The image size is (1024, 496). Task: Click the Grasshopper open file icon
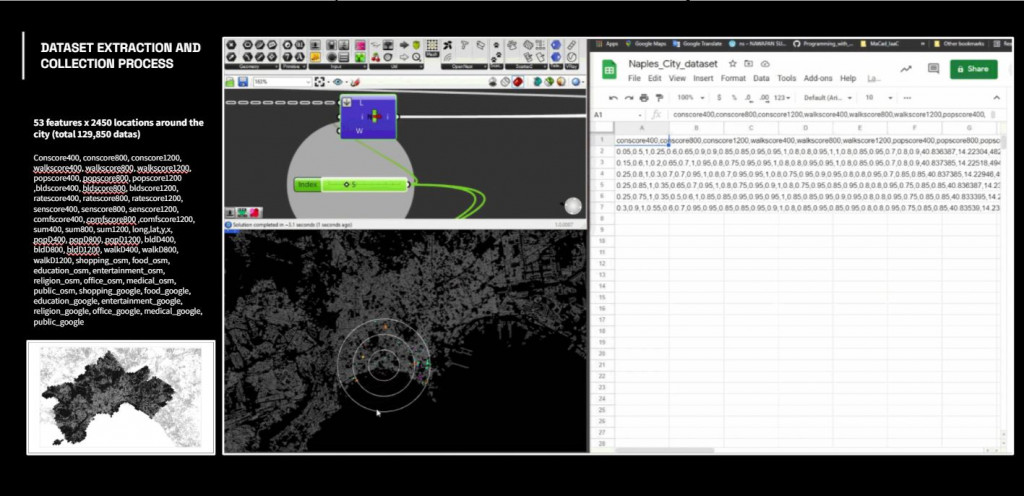click(231, 82)
